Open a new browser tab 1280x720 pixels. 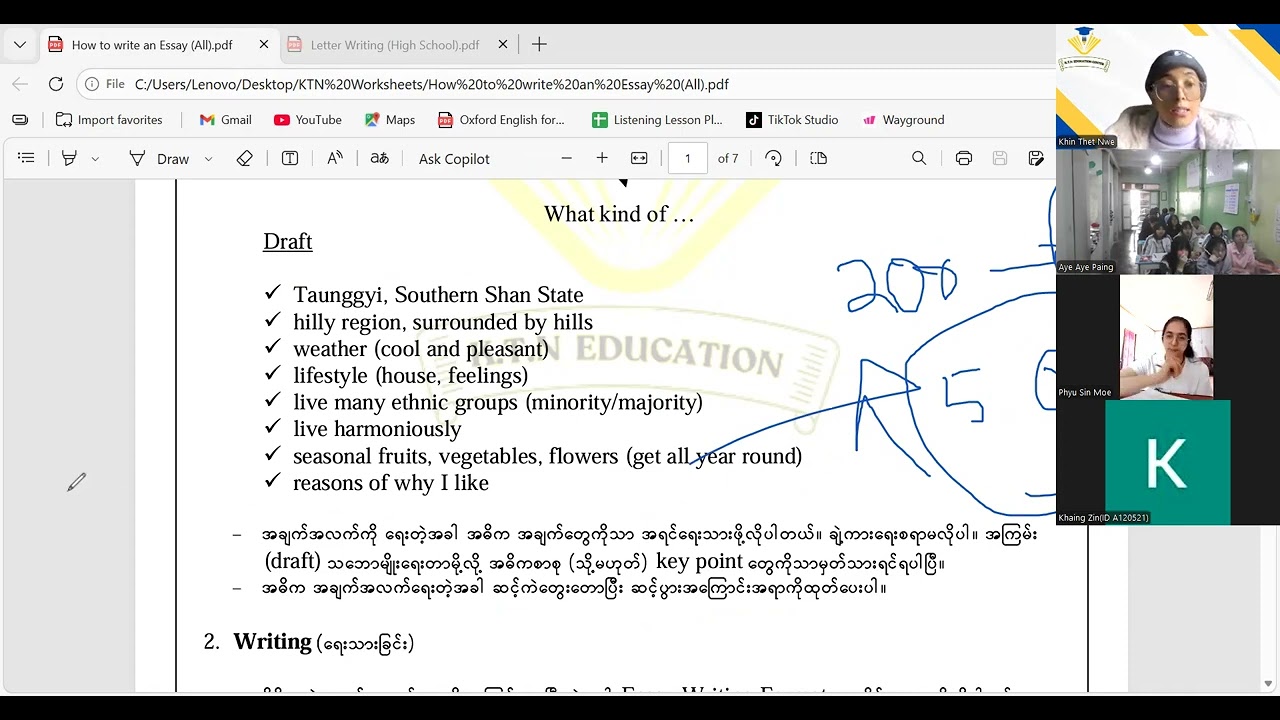539,45
